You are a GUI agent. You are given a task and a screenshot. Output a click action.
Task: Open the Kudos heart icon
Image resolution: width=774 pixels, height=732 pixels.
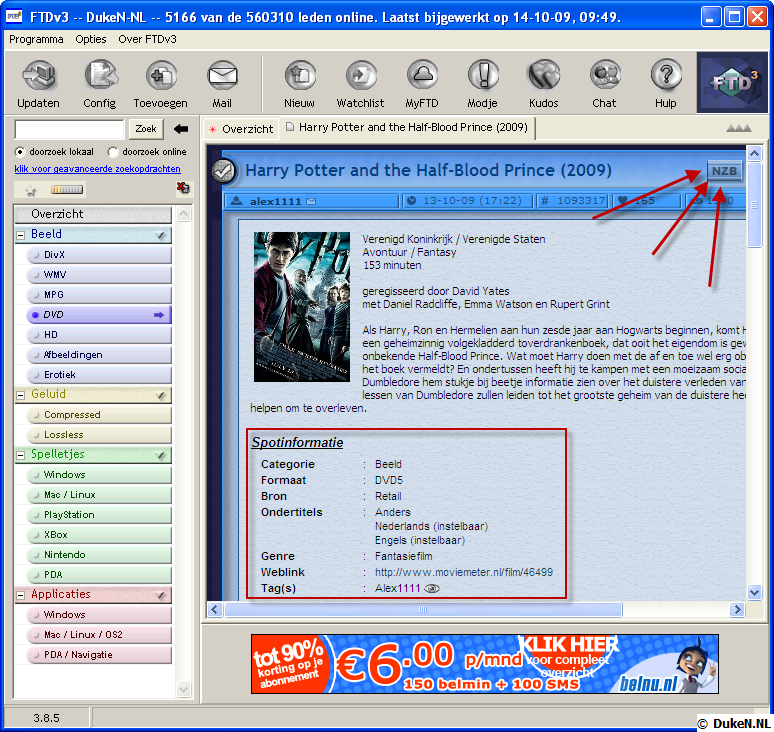pos(544,77)
